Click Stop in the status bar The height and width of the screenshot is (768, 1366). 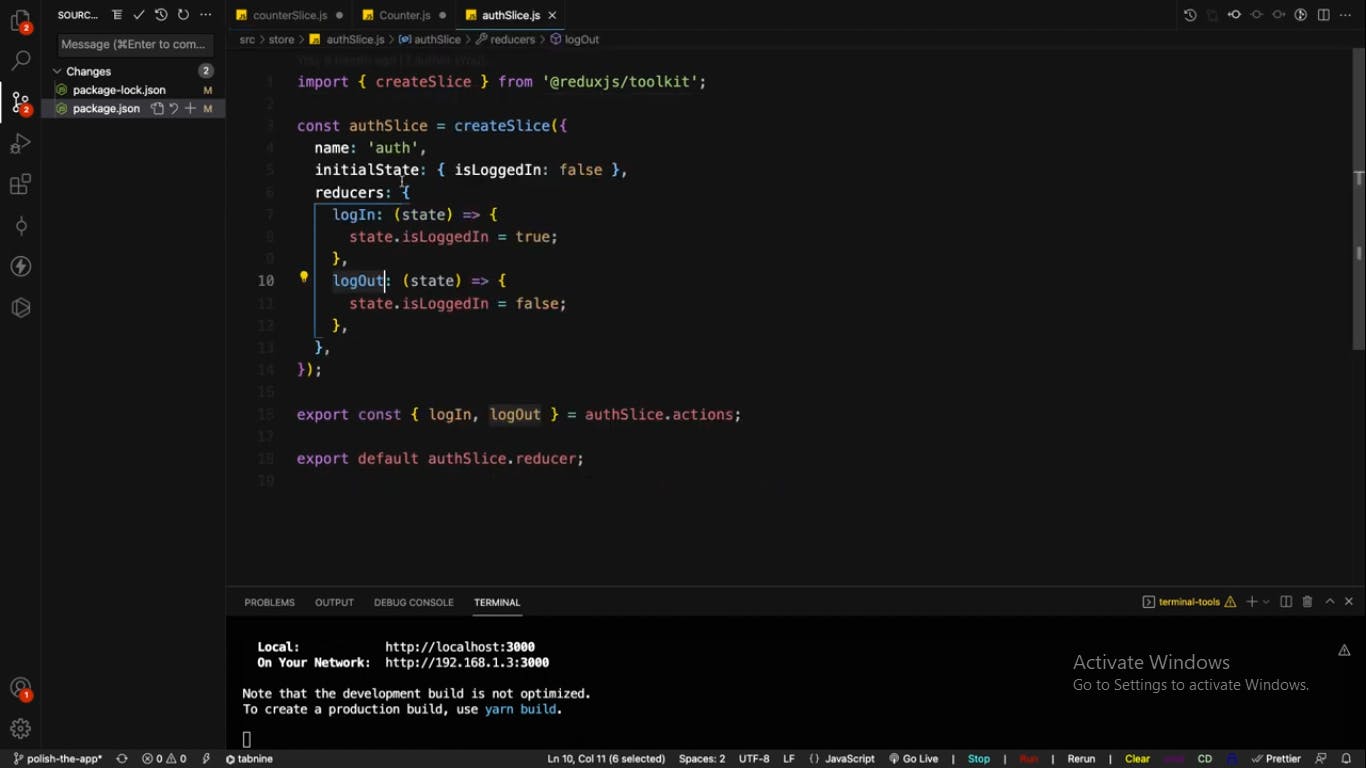pos(979,759)
